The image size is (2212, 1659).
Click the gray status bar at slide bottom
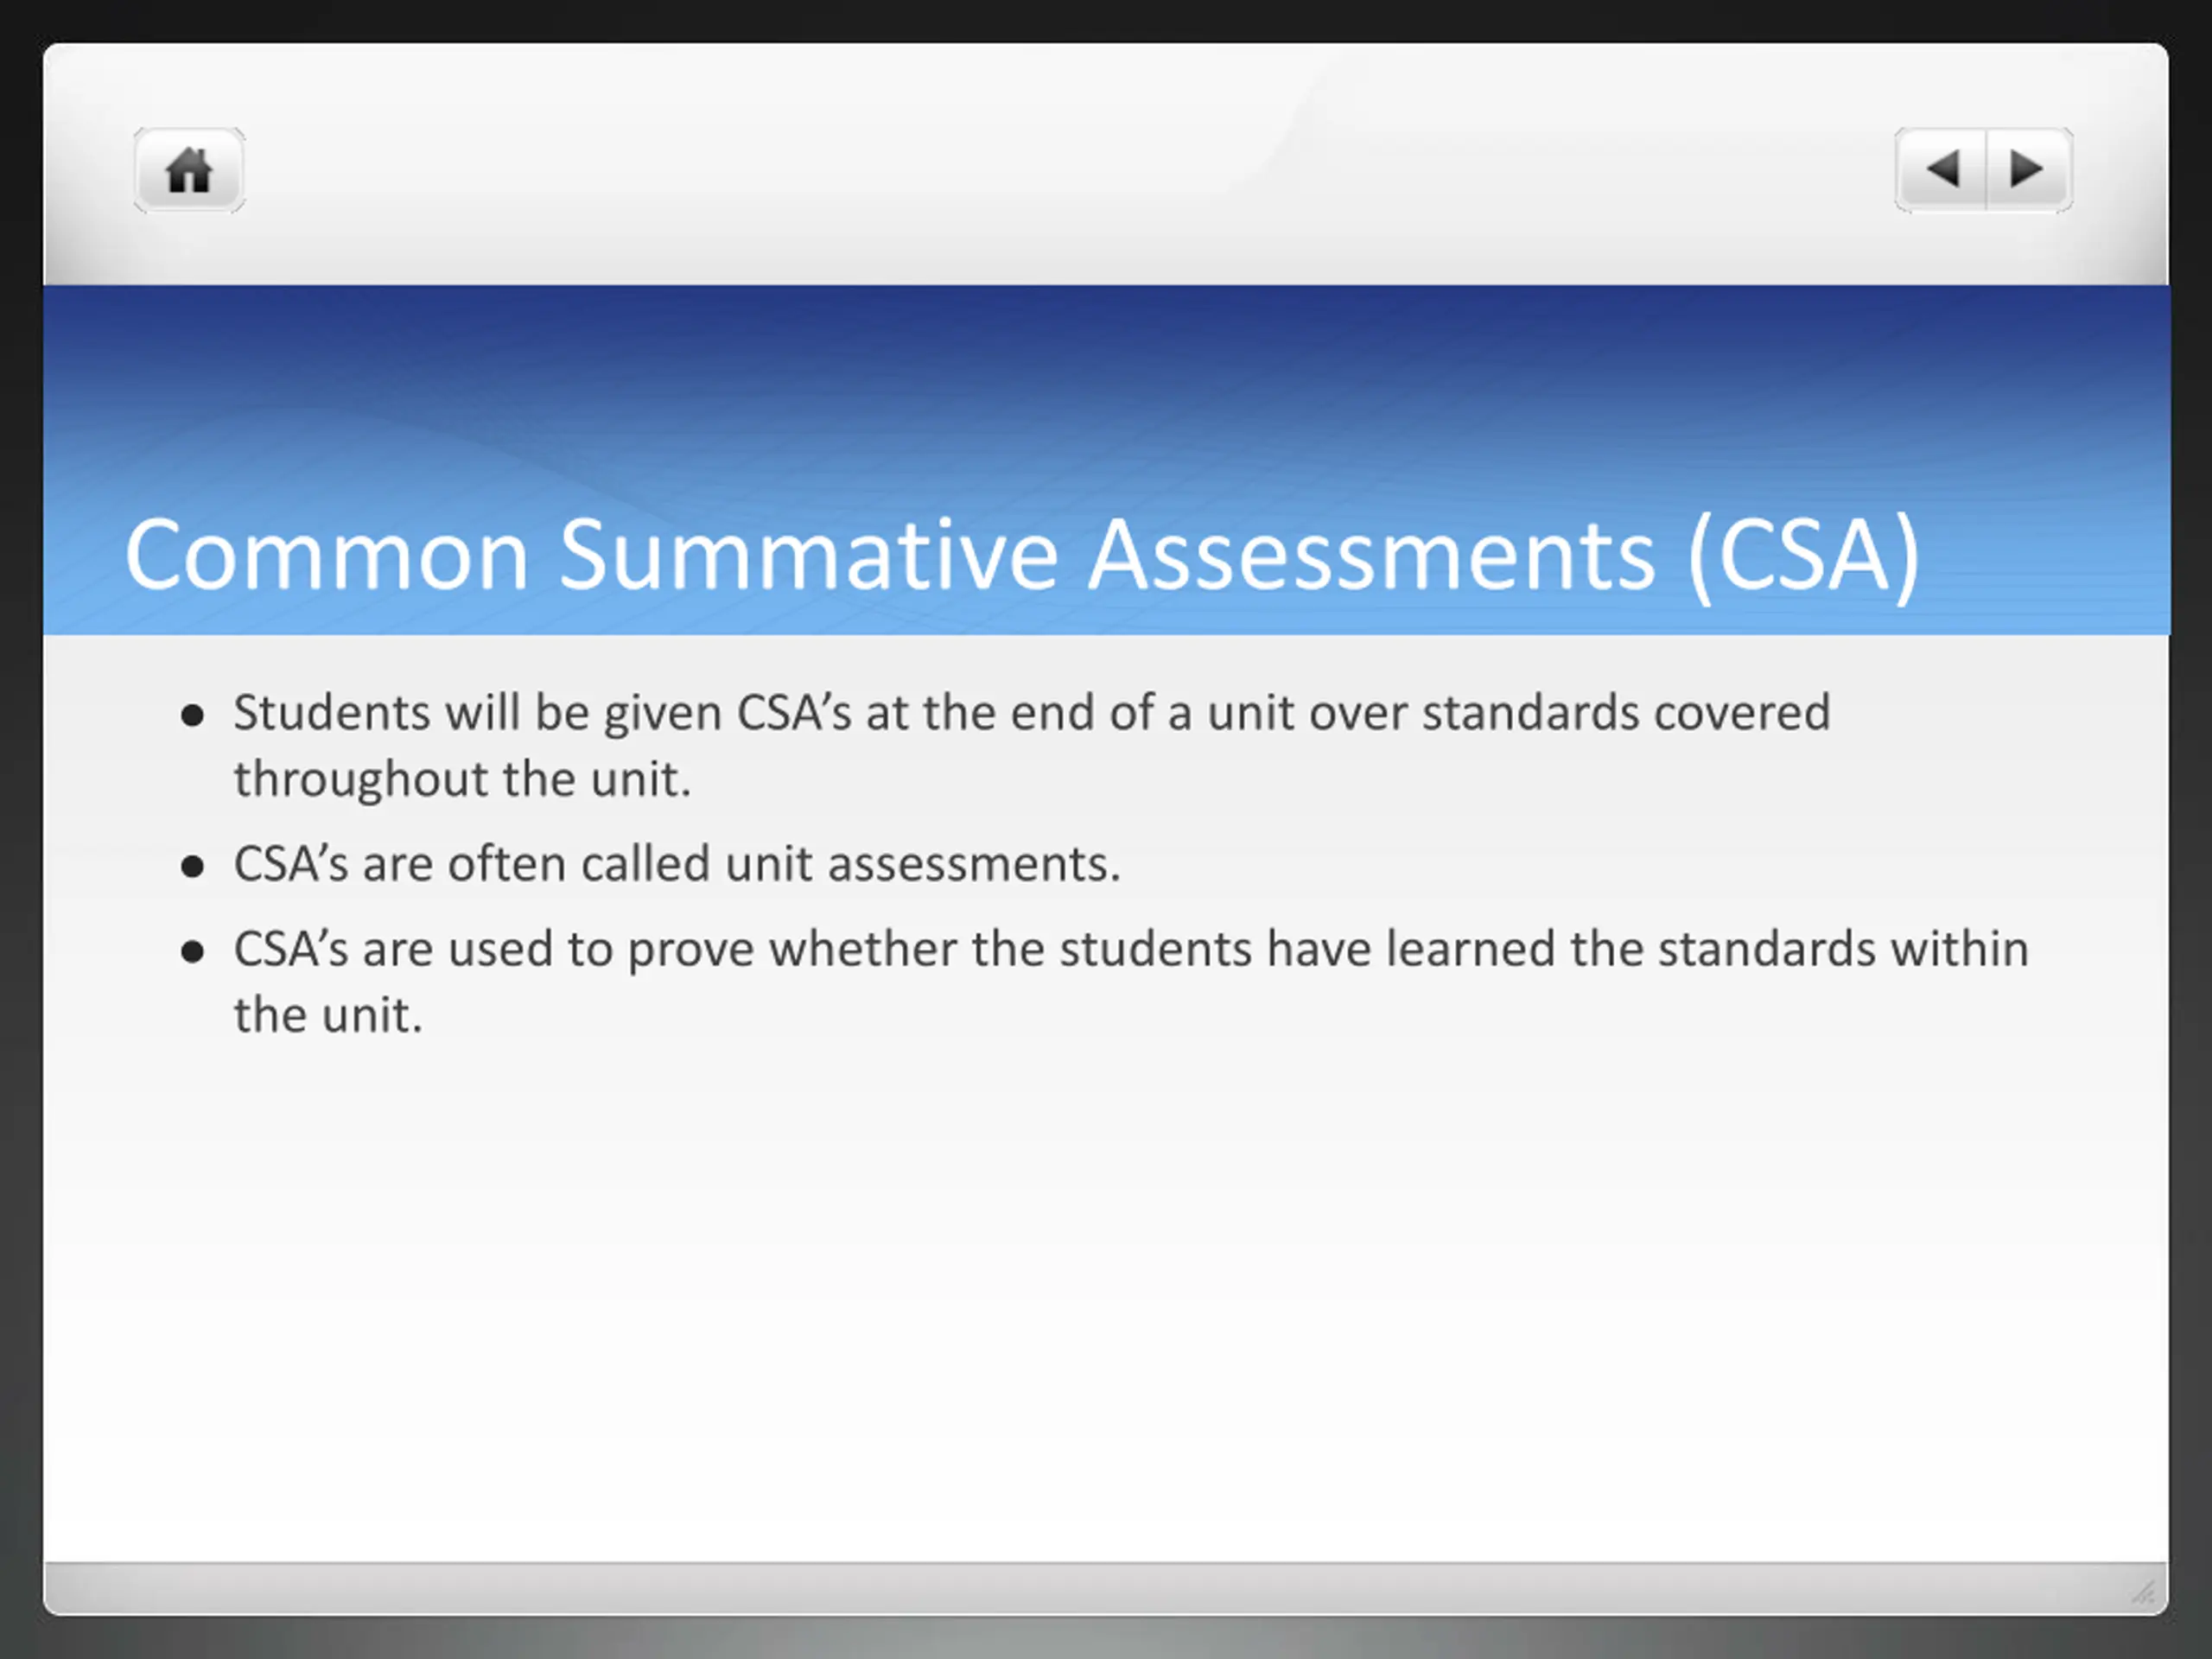[1105, 1588]
